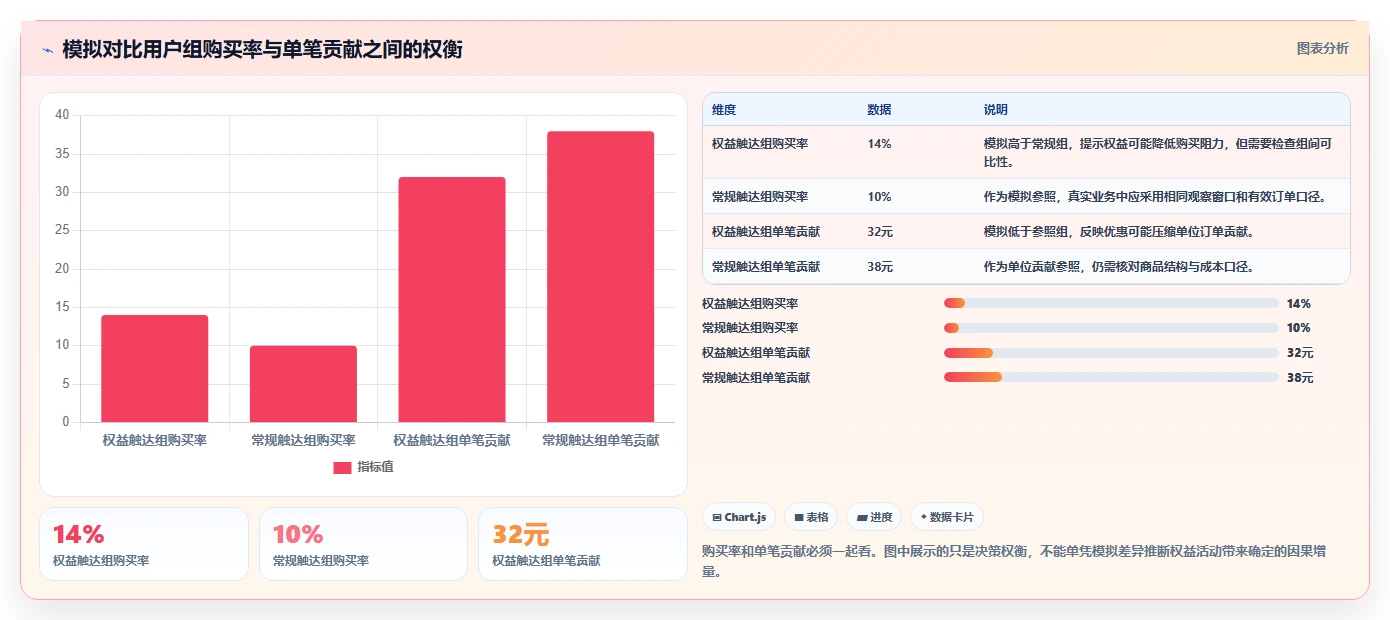The height and width of the screenshot is (620, 1390).
Task: Click the 38元 progress value label
Action: [x=1300, y=378]
